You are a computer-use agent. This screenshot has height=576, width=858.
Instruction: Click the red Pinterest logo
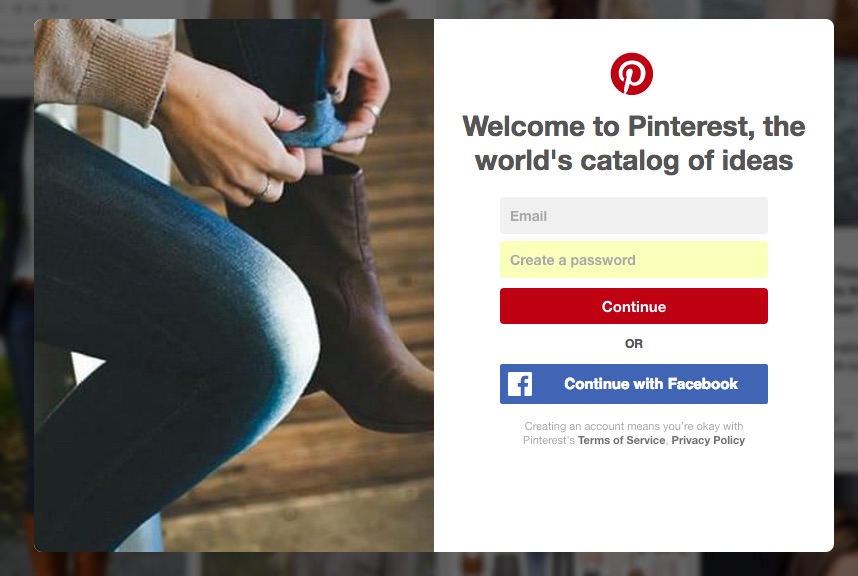(631, 74)
